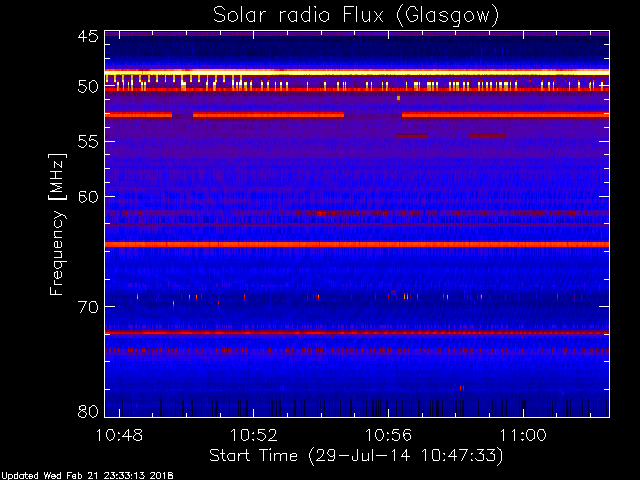Click the 55 frequency tick label
The width and height of the screenshot is (640, 480).
click(88, 142)
